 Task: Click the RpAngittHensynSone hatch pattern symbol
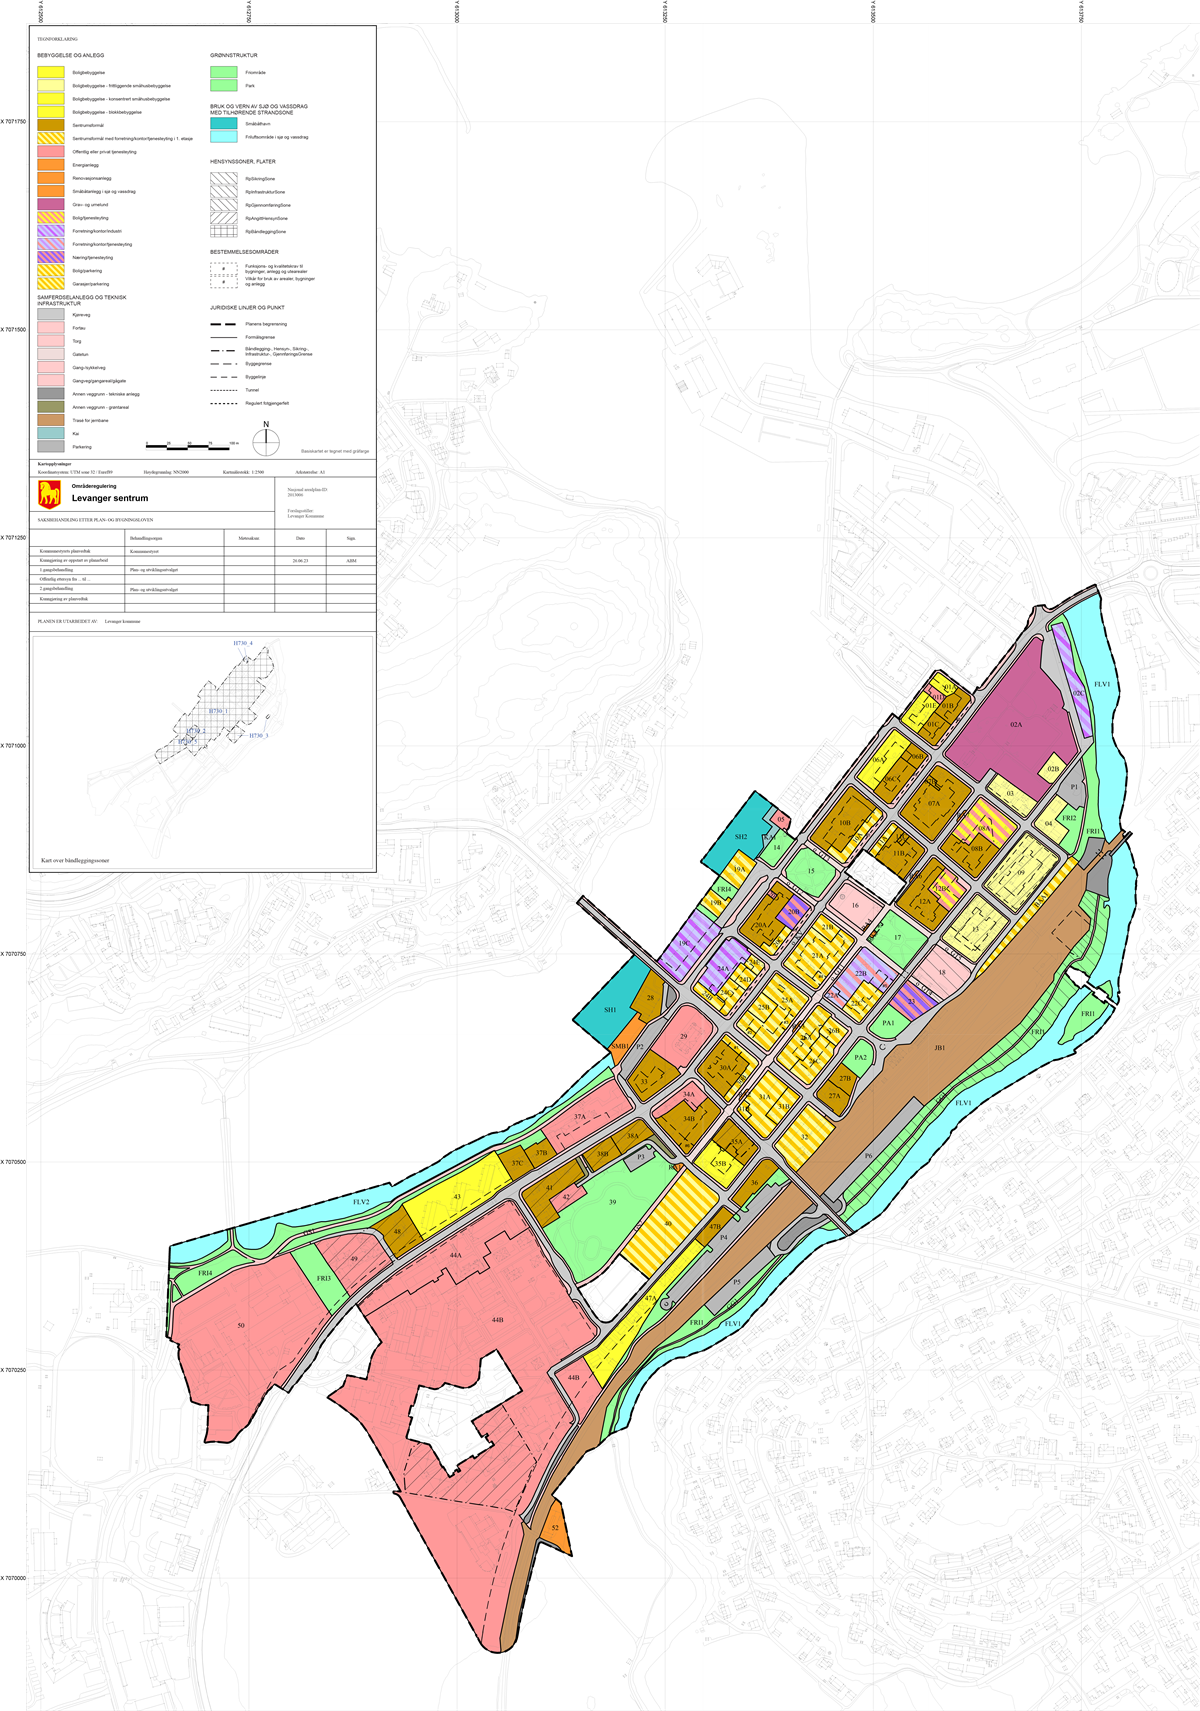(224, 218)
